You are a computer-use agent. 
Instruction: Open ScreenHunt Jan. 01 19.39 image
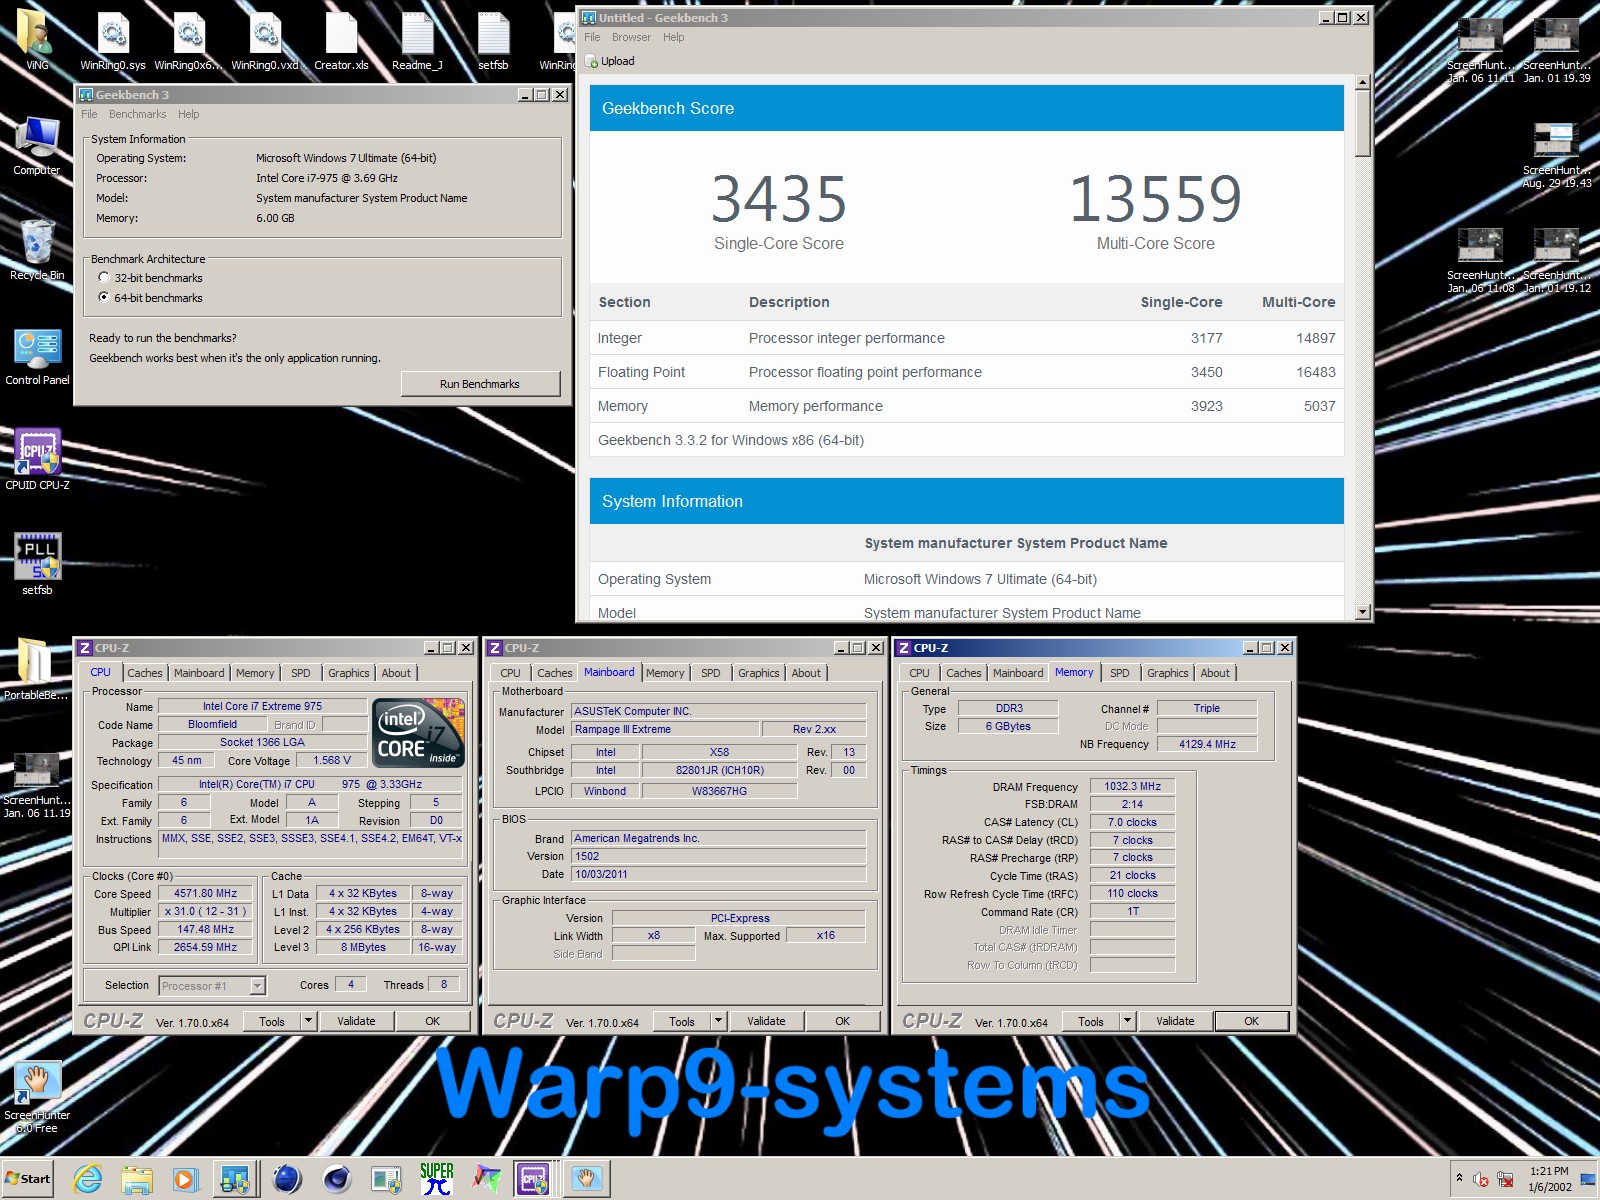[x=1557, y=50]
